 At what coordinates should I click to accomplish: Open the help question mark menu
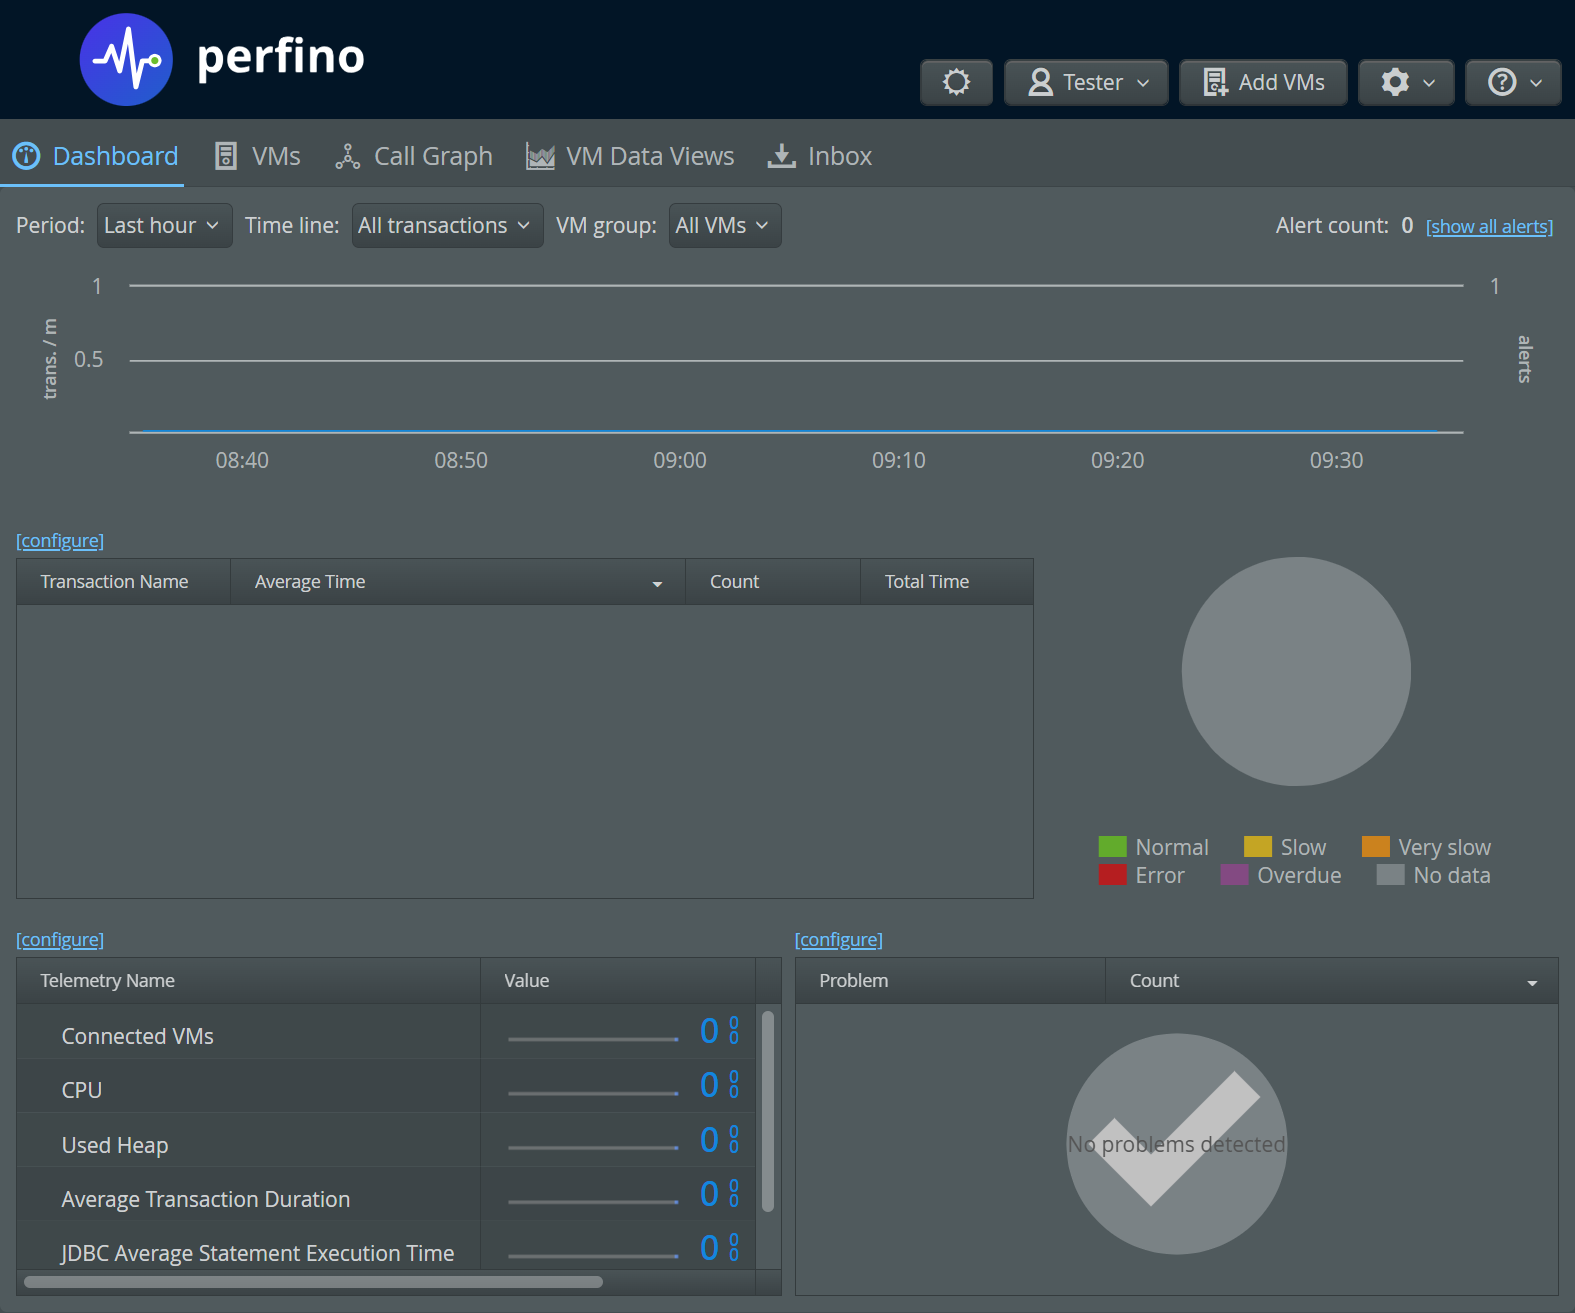1513,82
